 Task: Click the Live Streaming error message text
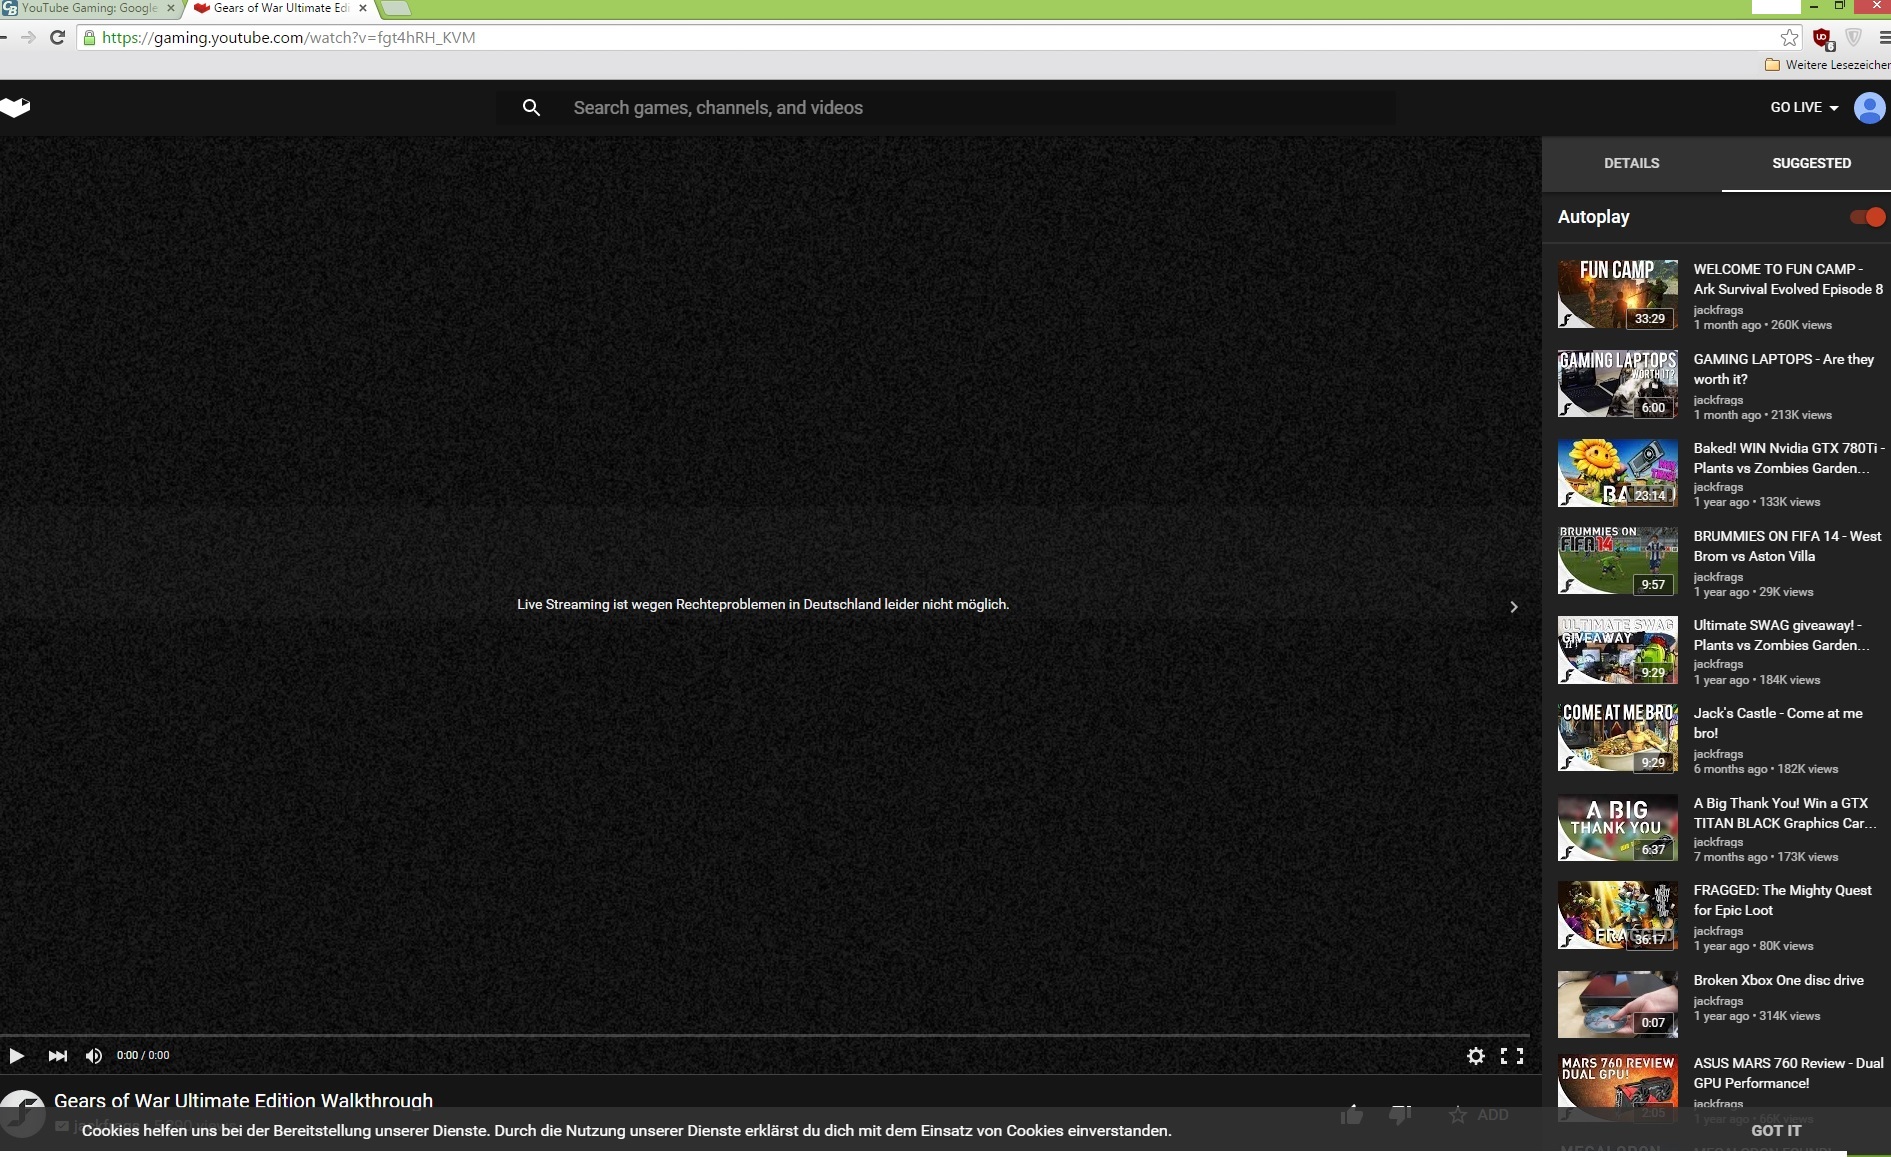coord(763,604)
